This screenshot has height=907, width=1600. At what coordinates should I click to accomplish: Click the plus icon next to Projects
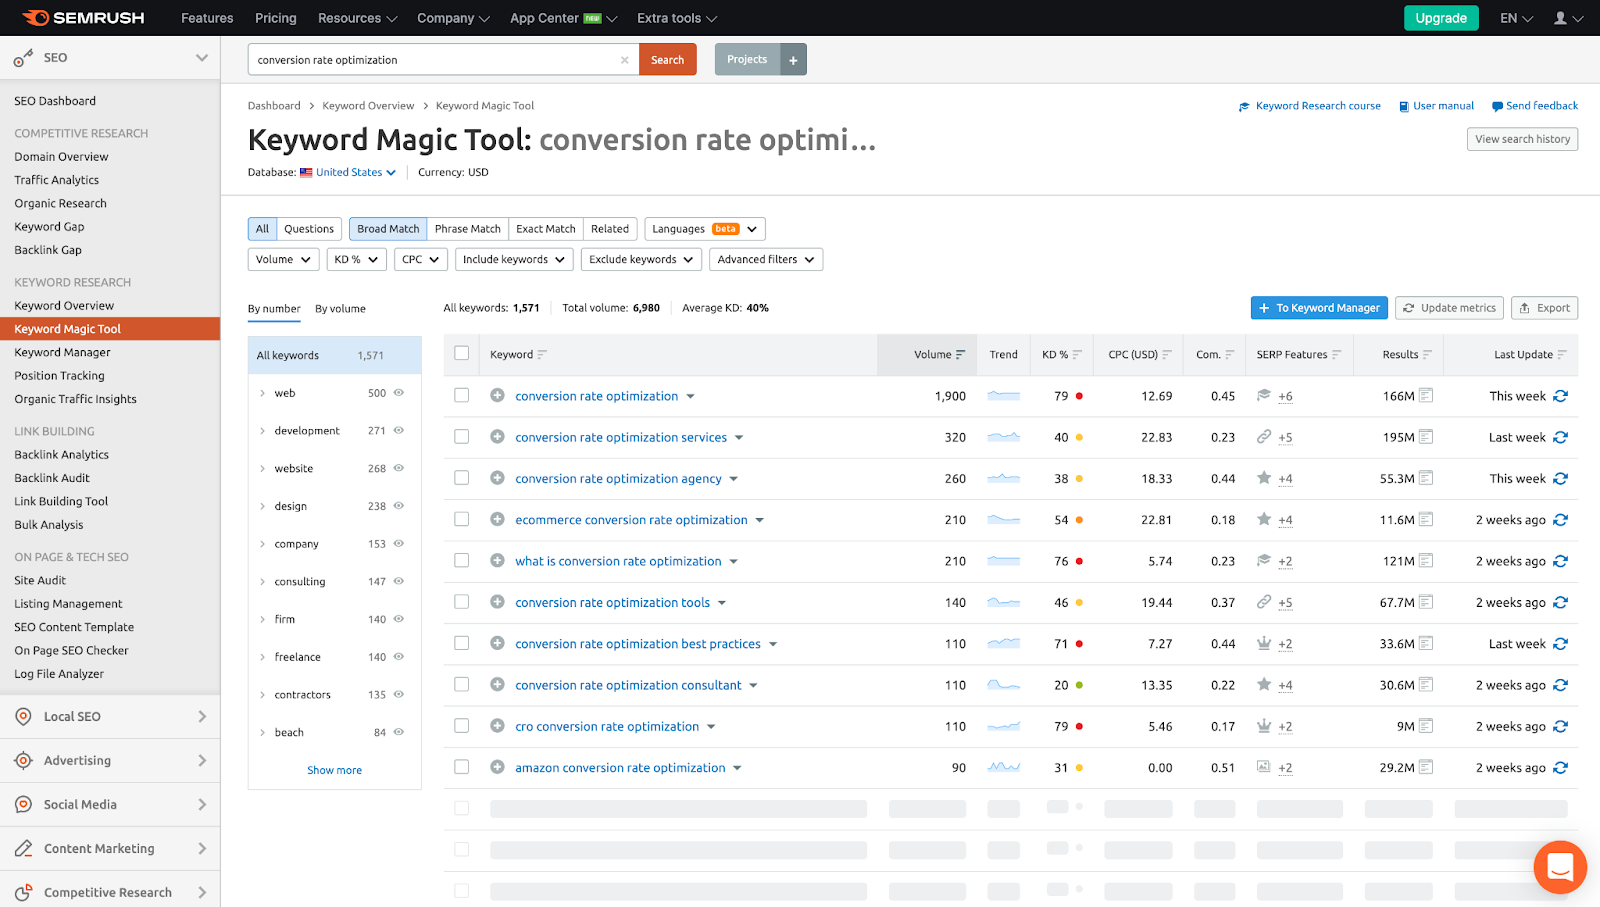pyautogui.click(x=793, y=60)
